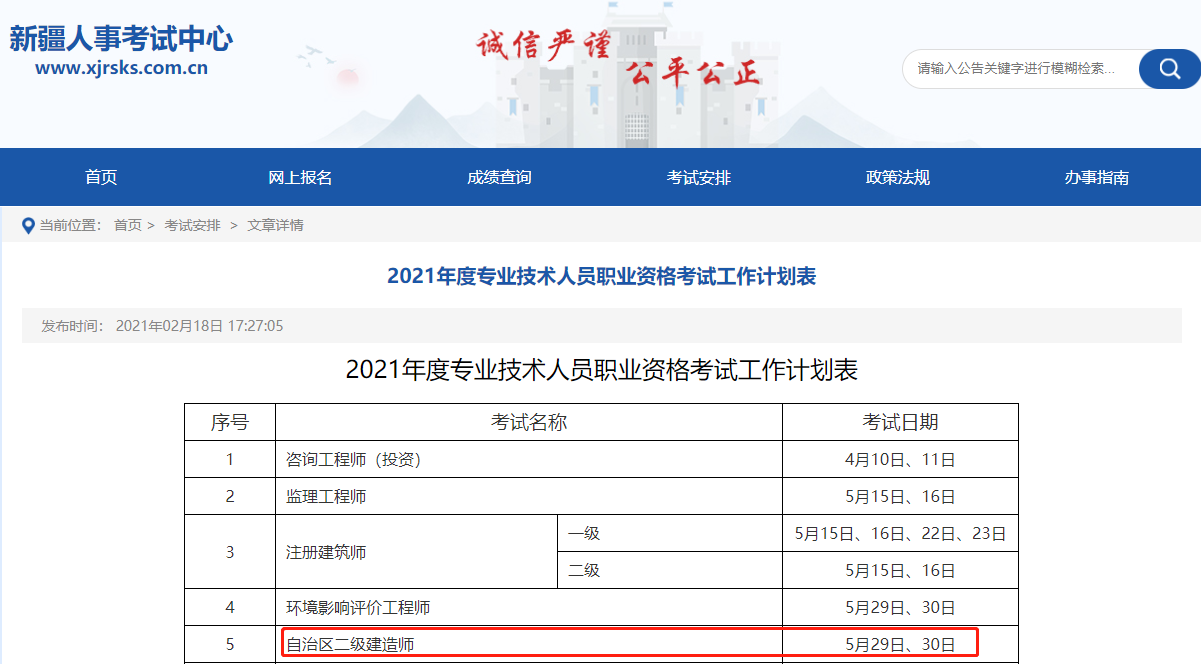Click the location pin icon in breadcrumb bar
The height and width of the screenshot is (664, 1201).
click(x=28, y=225)
